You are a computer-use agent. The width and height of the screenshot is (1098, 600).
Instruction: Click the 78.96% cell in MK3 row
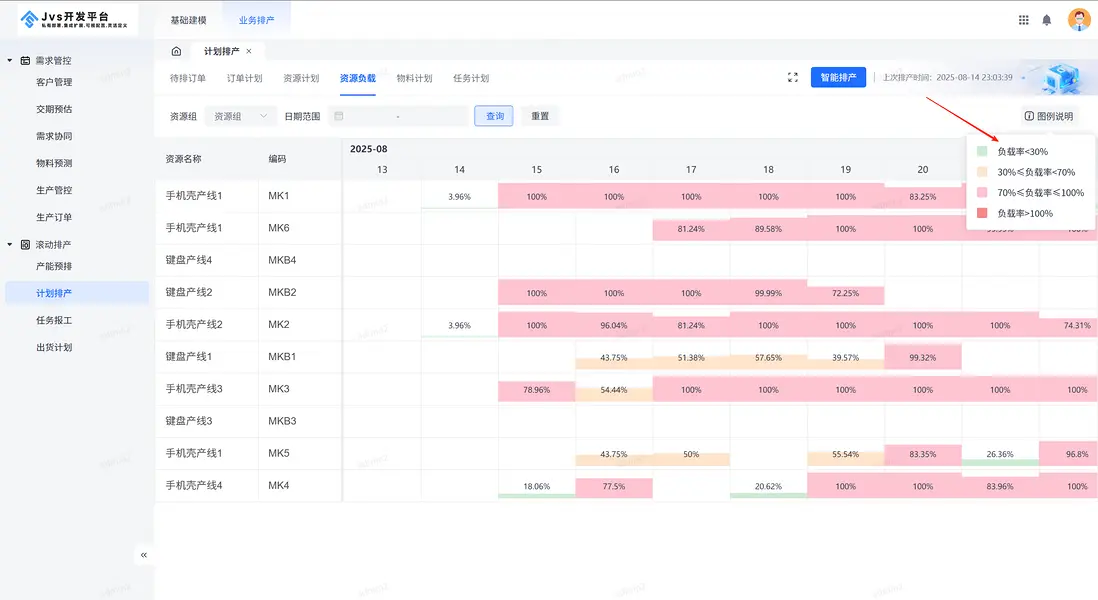point(536,390)
